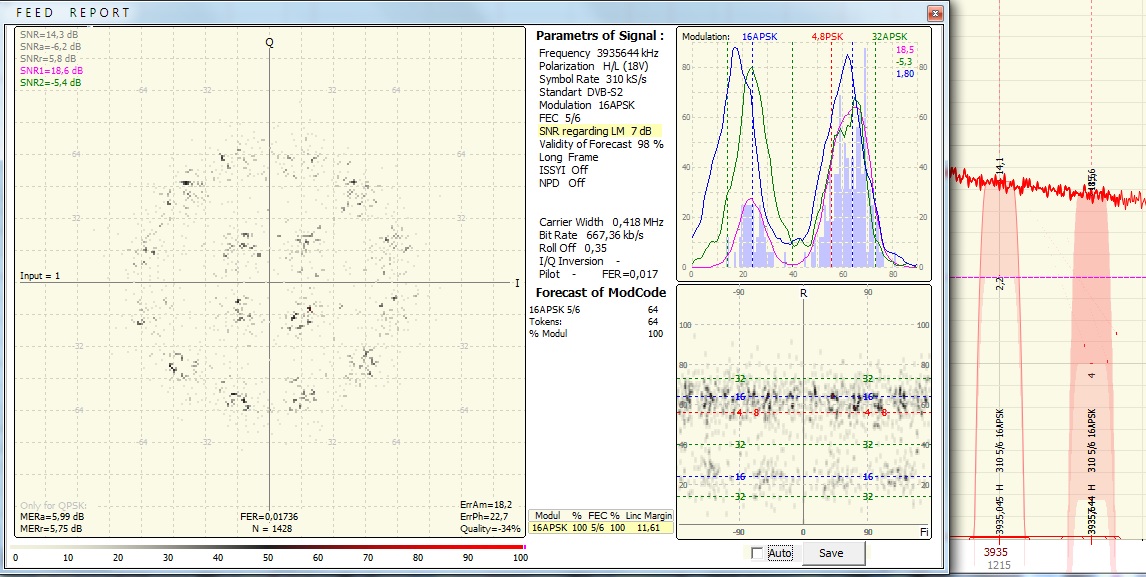This screenshot has width=1146, height=577.
Task: Click the magenta SNR1=18,6 dB label
Action: [x=51, y=71]
